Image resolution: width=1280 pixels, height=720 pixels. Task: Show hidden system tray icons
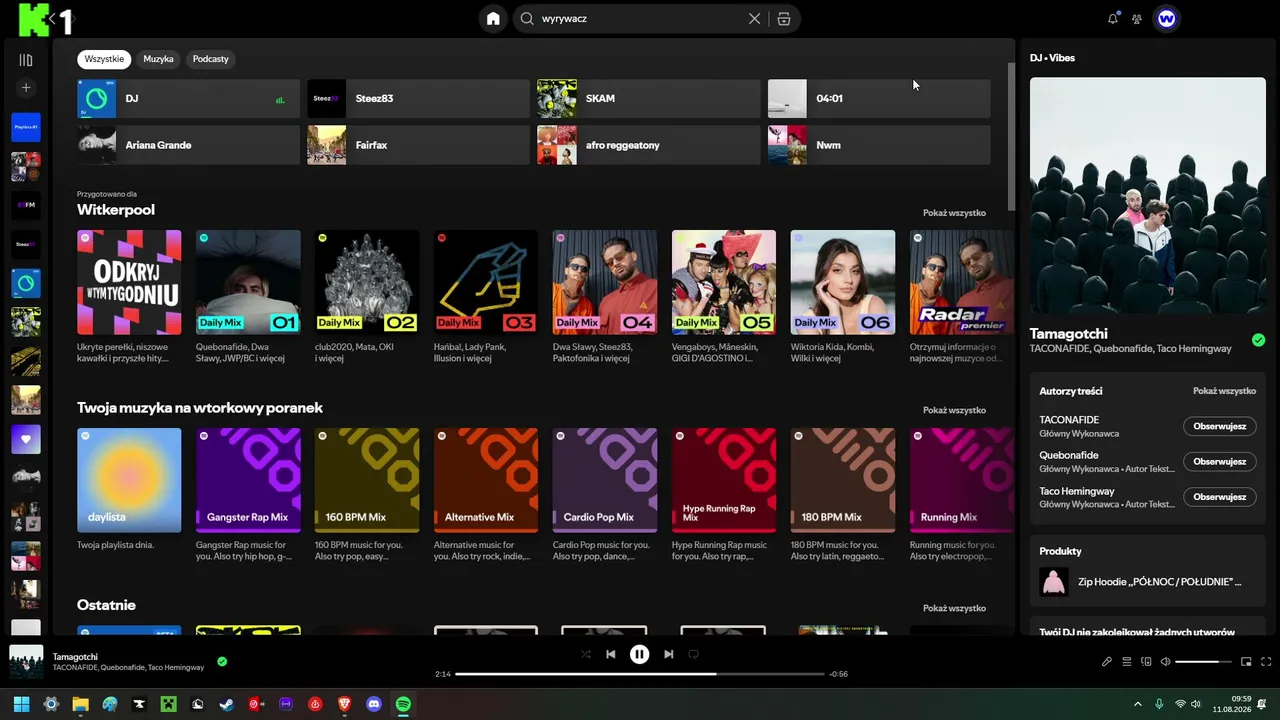tap(1137, 704)
